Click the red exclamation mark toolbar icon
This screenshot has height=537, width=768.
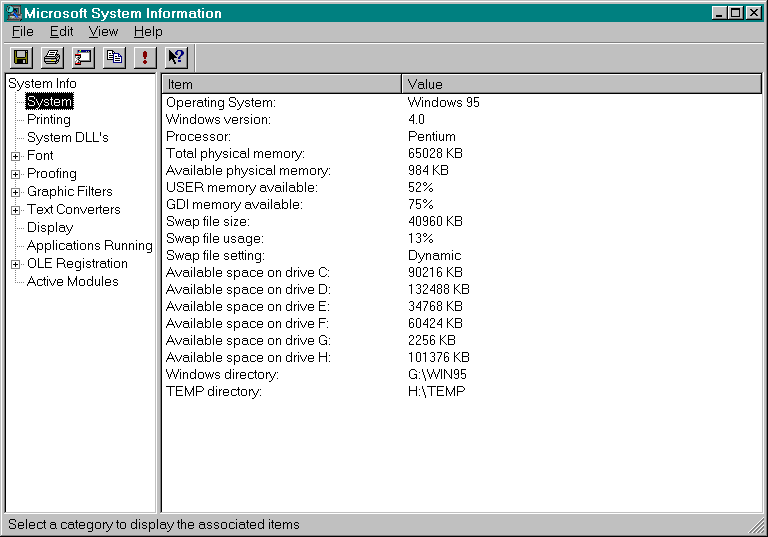click(145, 58)
